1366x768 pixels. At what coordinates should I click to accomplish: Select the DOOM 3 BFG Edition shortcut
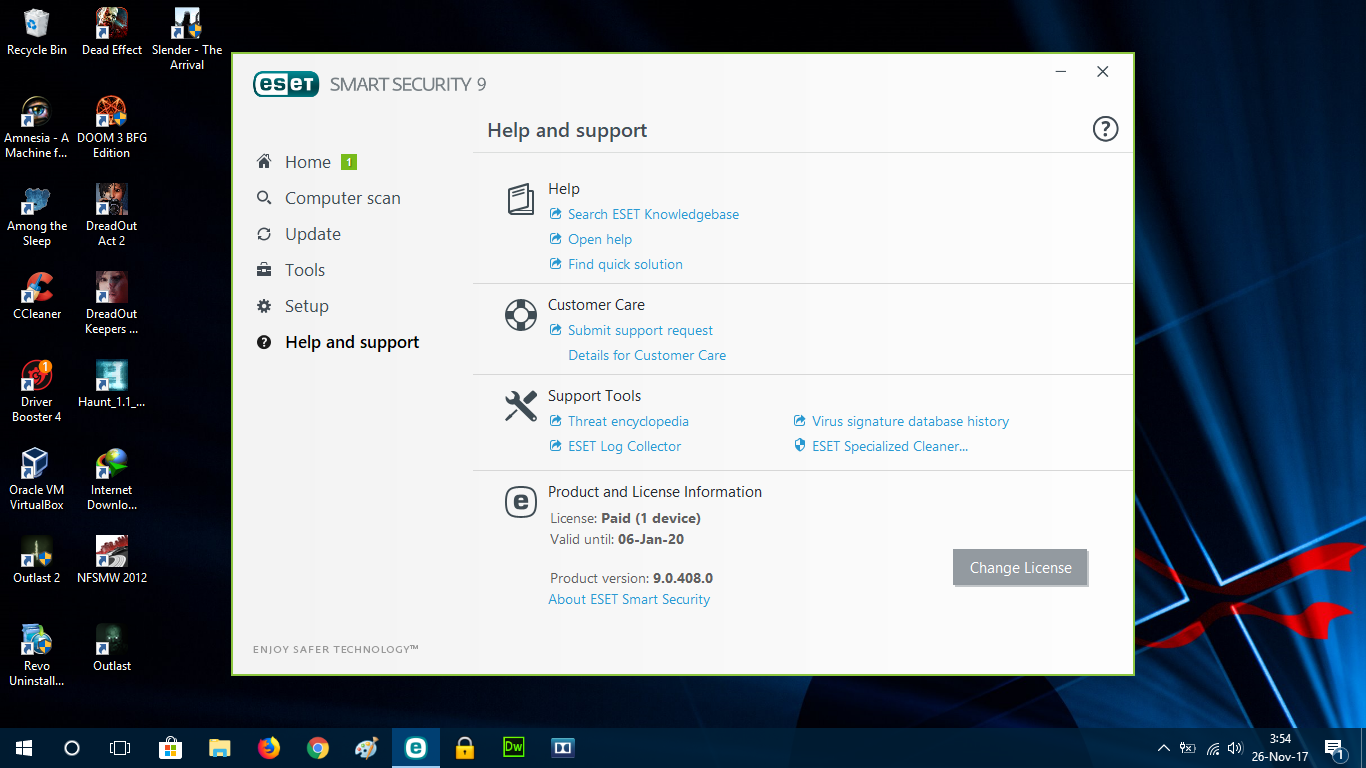click(112, 128)
